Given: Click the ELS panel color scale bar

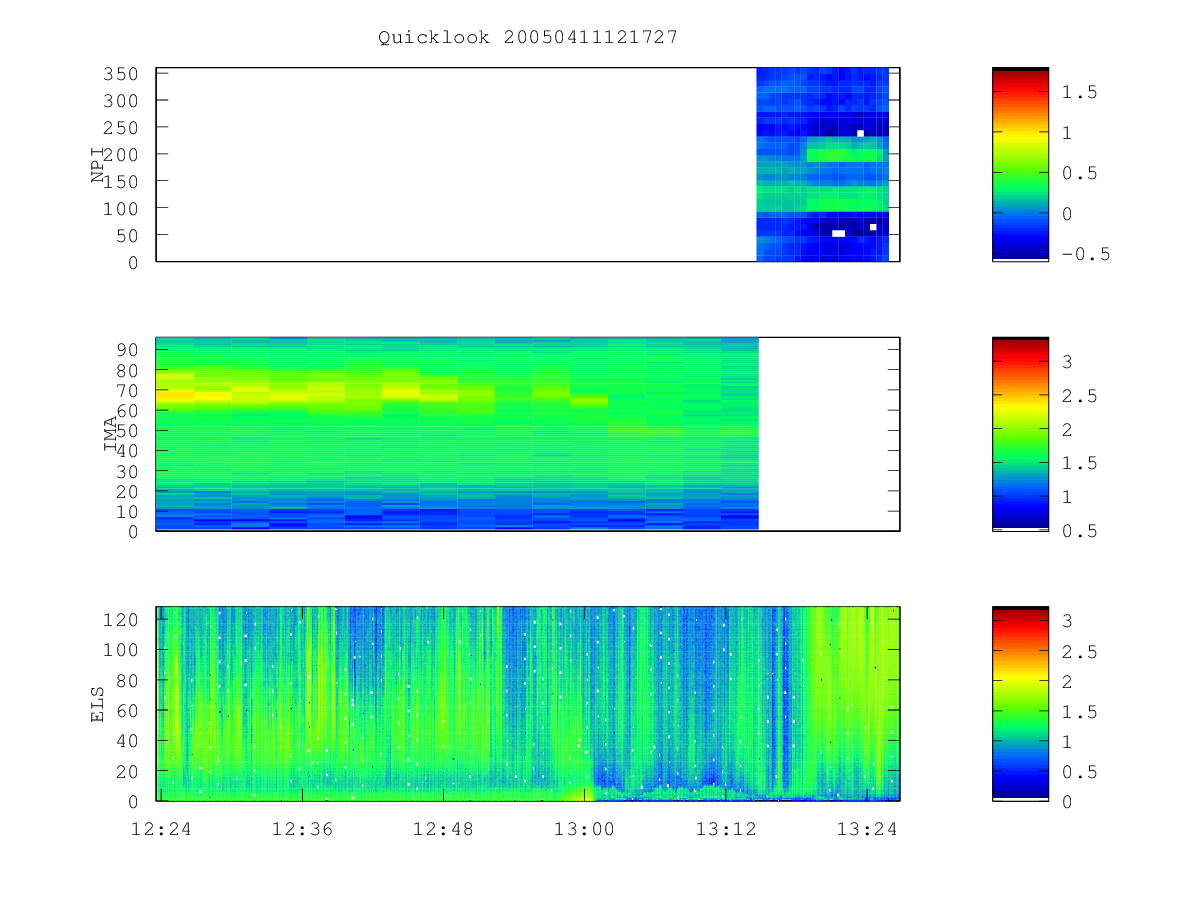Looking at the screenshot, I should pos(1020,703).
